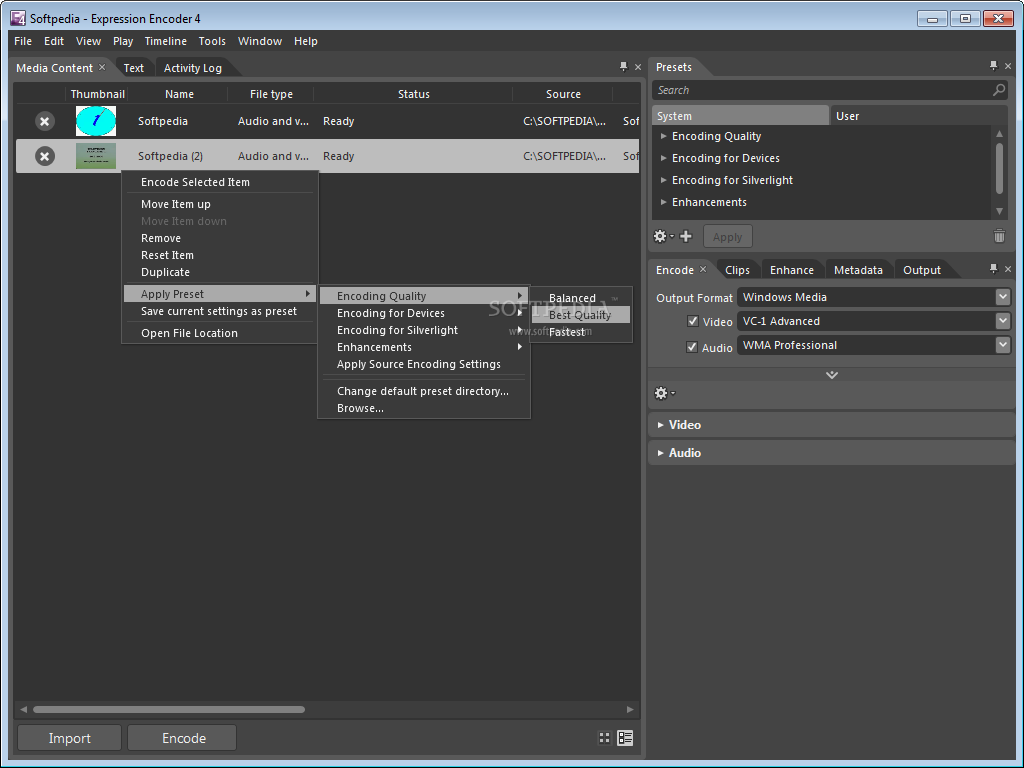Click the Import button

click(69, 738)
